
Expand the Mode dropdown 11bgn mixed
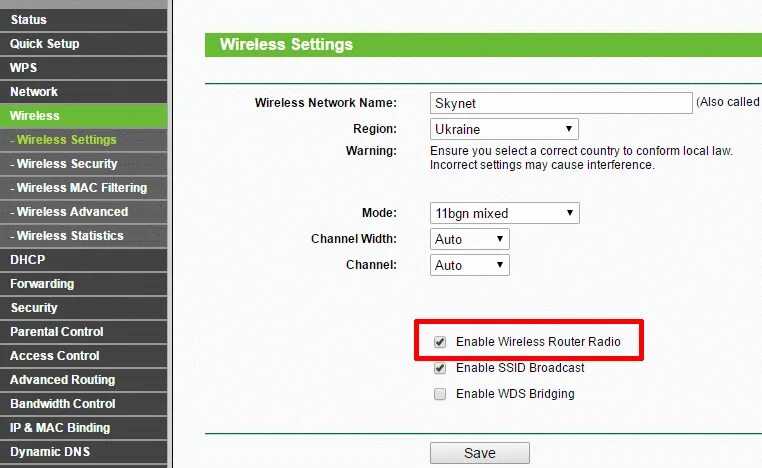click(x=504, y=213)
